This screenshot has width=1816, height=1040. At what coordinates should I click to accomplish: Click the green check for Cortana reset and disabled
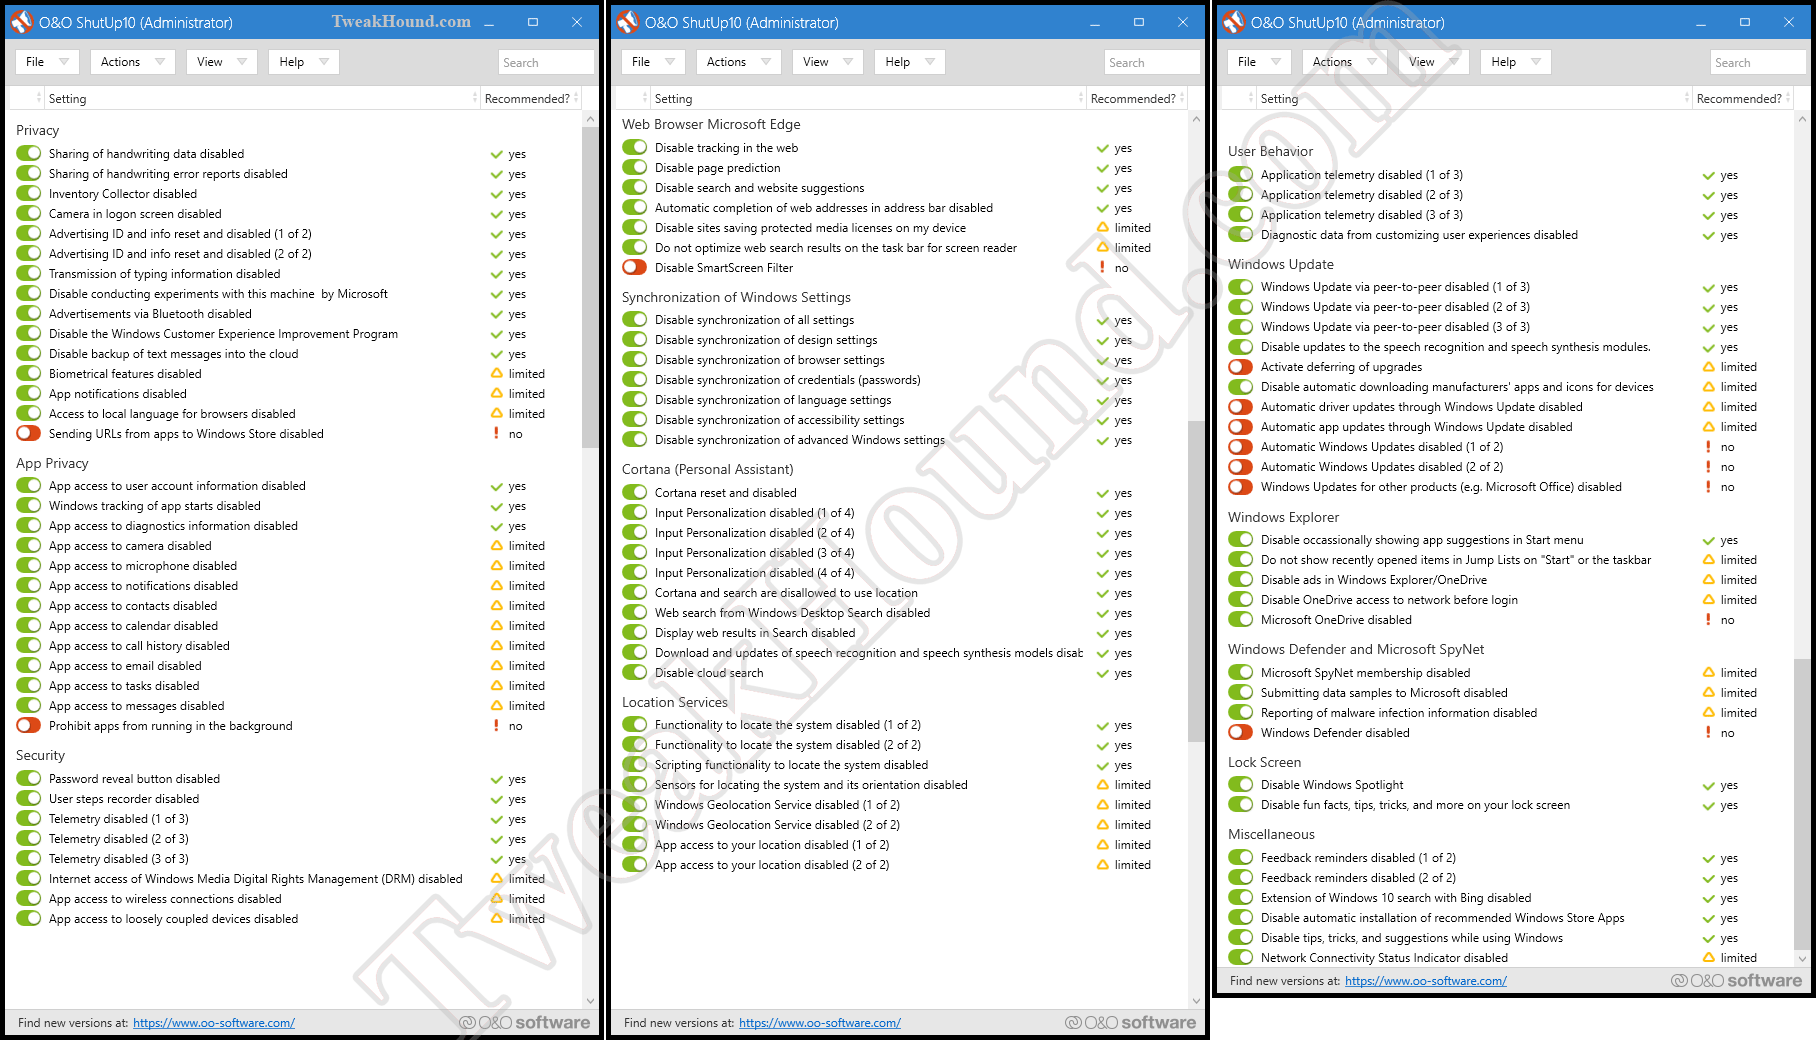tap(1102, 493)
